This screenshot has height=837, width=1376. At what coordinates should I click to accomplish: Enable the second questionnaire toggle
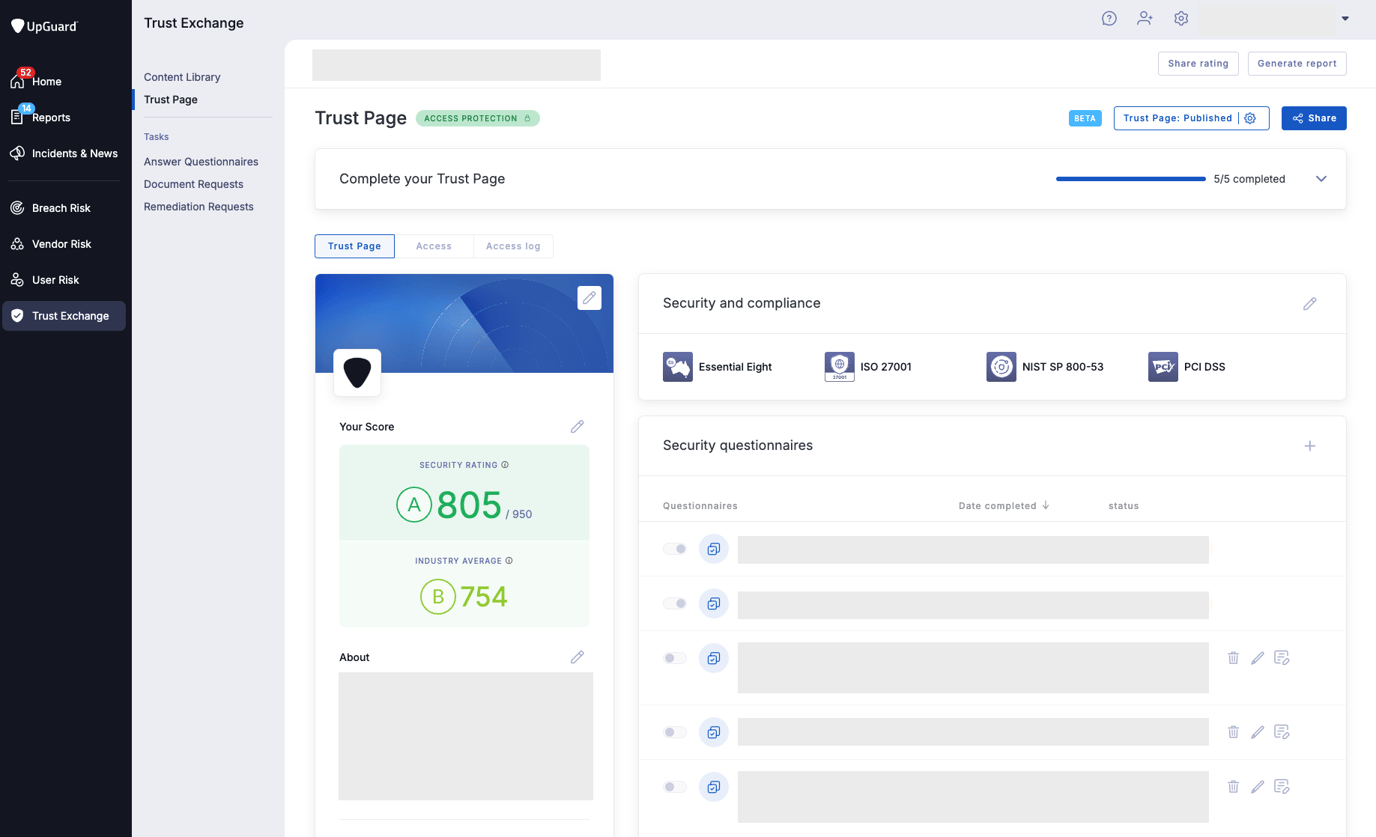pyautogui.click(x=674, y=603)
